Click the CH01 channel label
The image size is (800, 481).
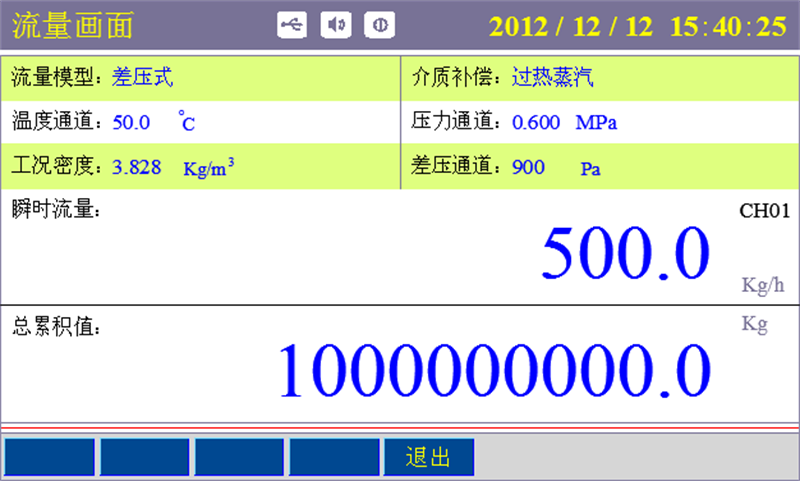coord(765,211)
